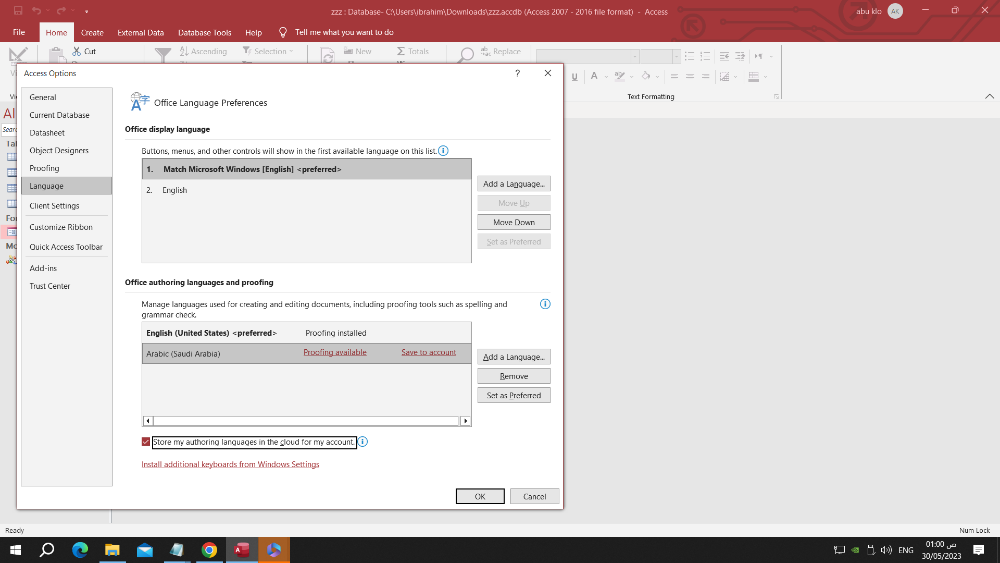Select the Trust Center category
Screen dimensions: 1000x563
(x=50, y=286)
